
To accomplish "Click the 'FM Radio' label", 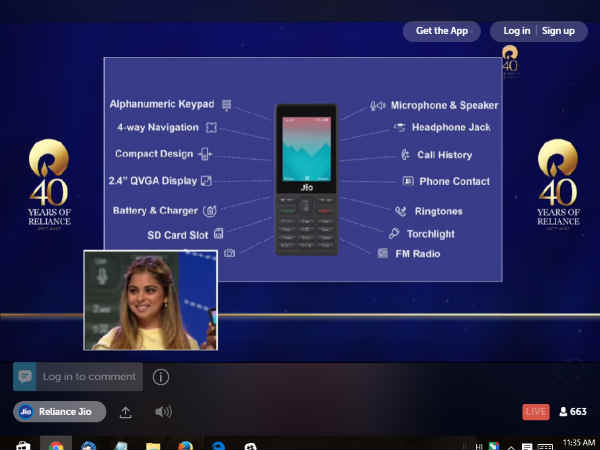I will tap(417, 254).
